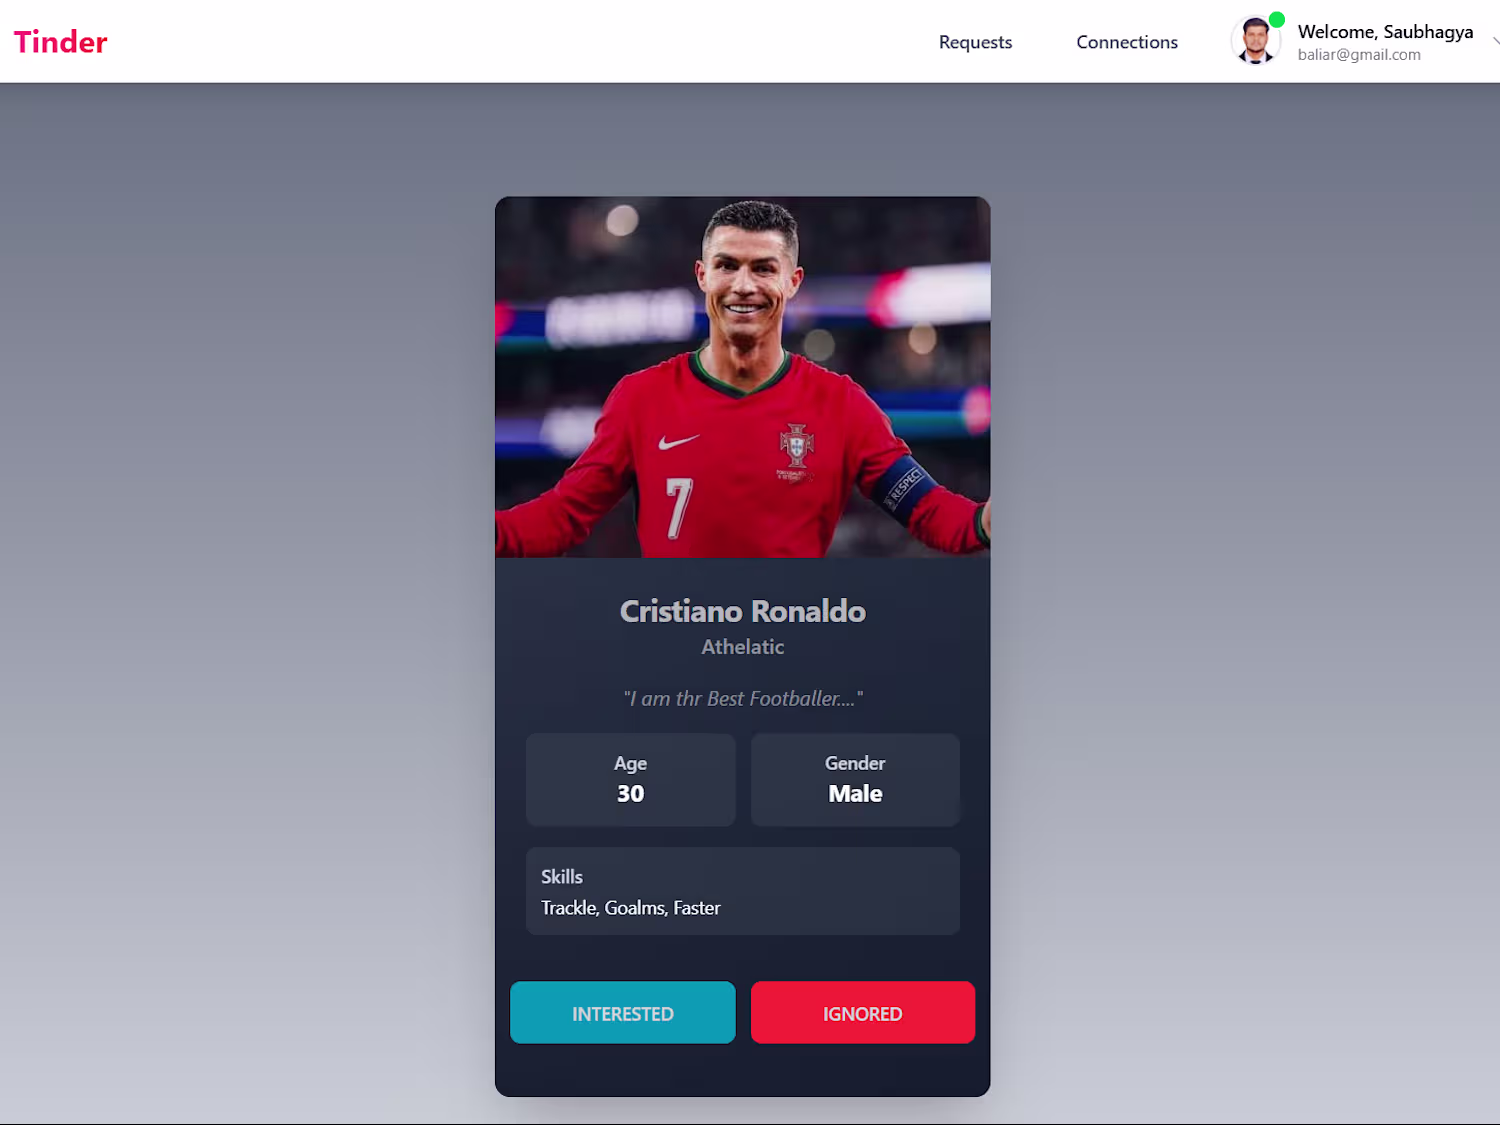The width and height of the screenshot is (1500, 1125).
Task: Click the baliar@gmail.com email address
Action: coord(1359,55)
